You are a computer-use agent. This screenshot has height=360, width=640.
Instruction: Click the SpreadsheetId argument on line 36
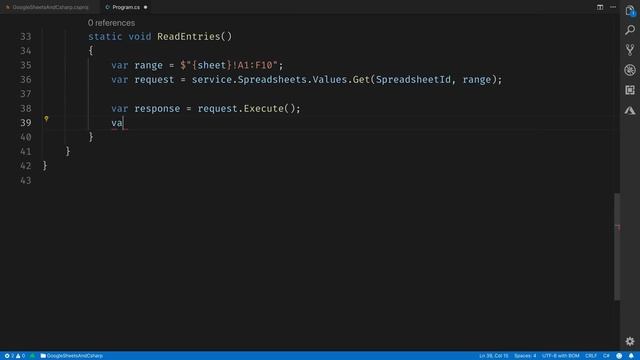click(413, 80)
